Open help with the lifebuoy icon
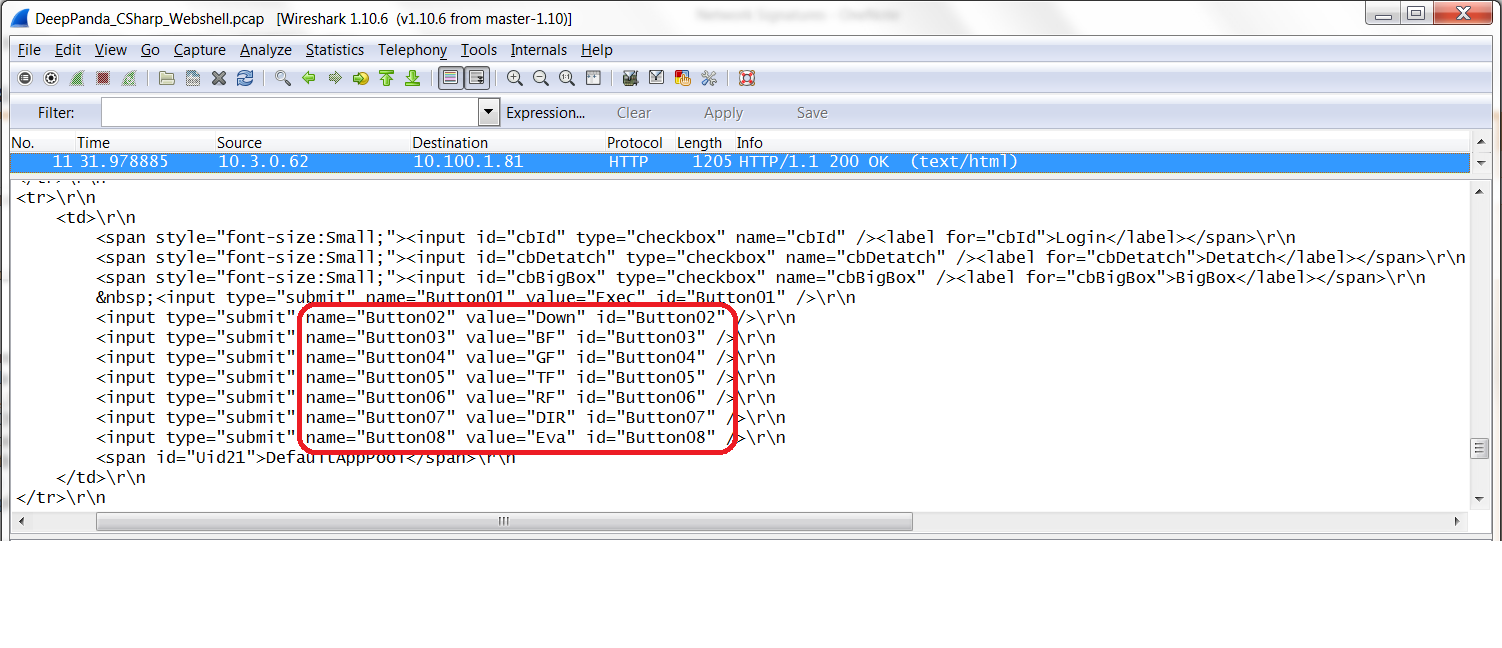The image size is (1502, 648). (x=746, y=78)
